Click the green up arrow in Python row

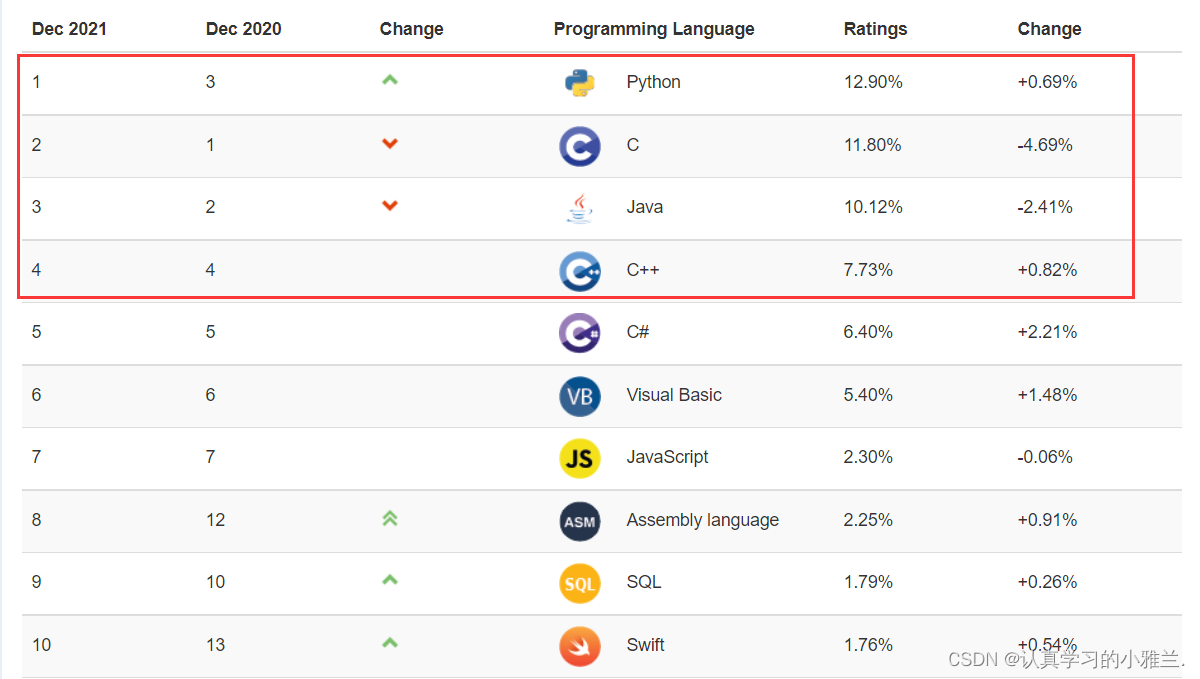[x=390, y=79]
